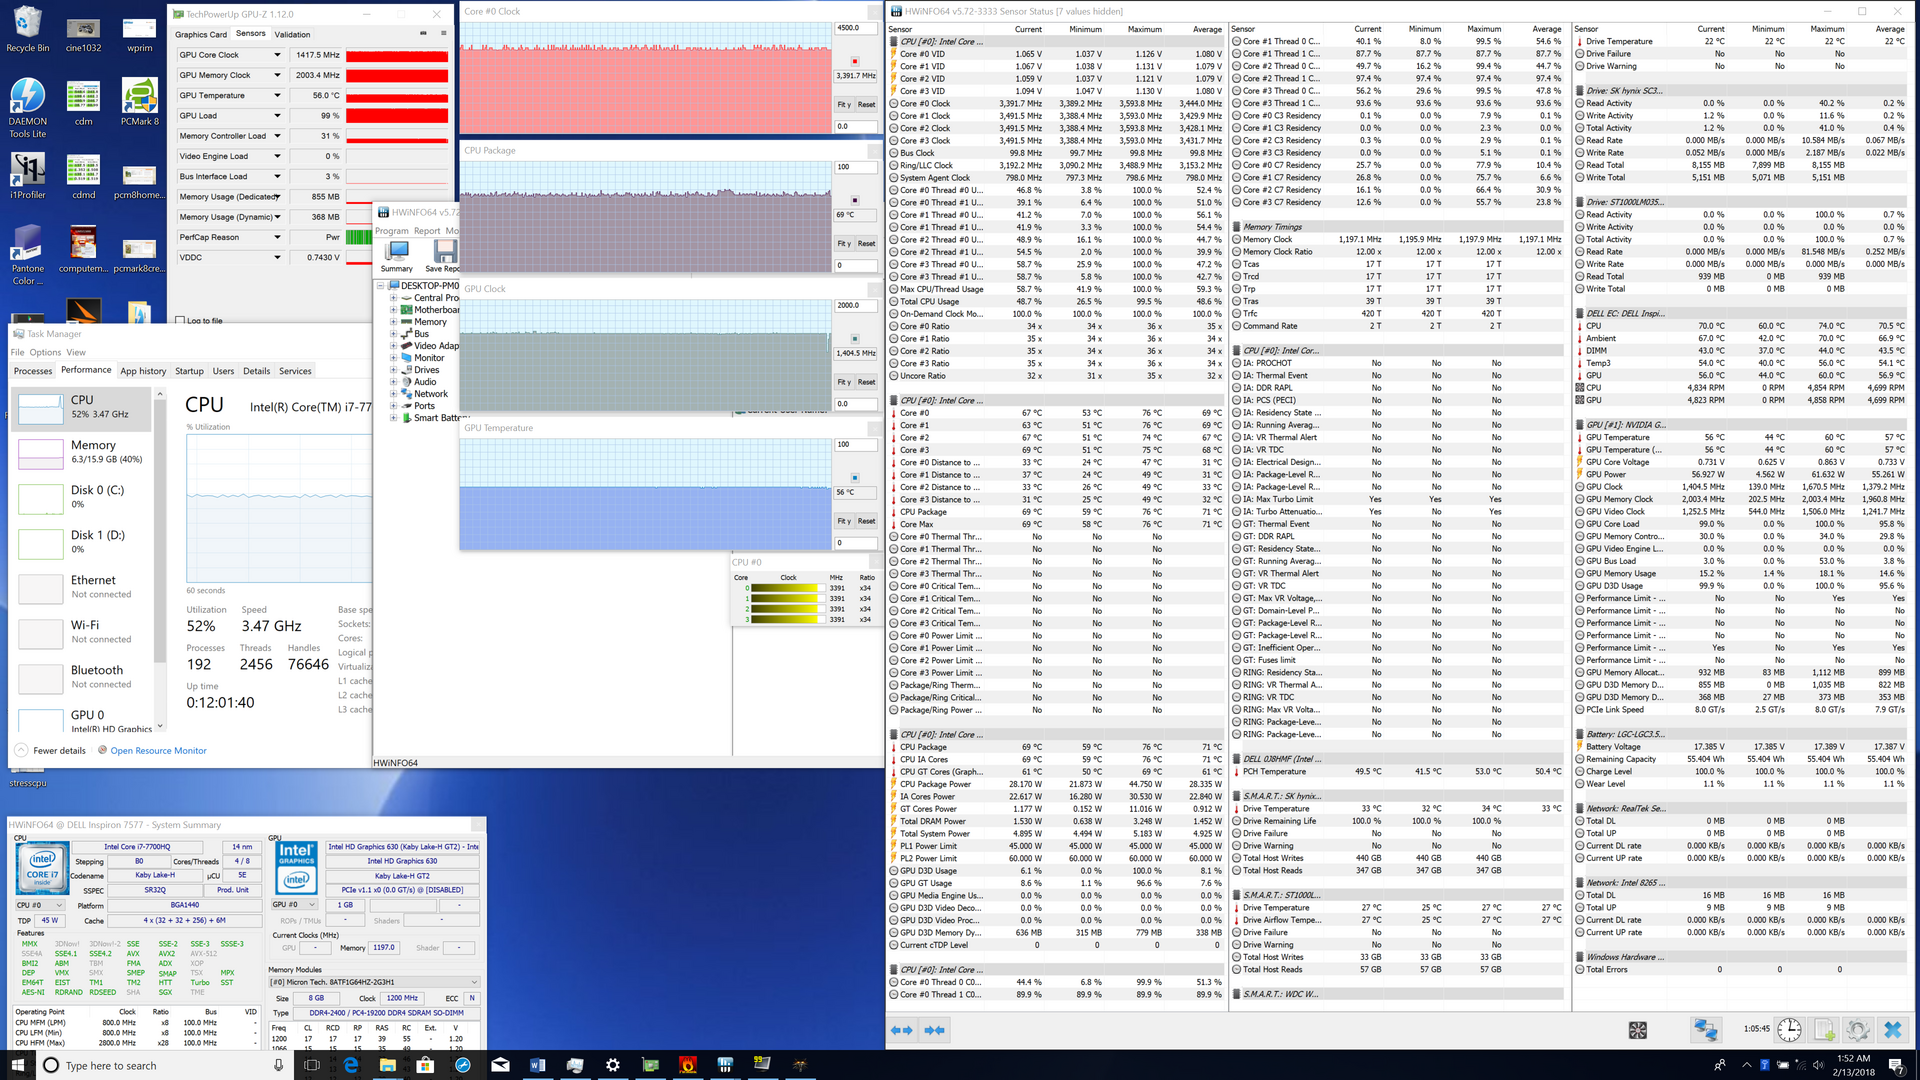
Task: Toggle Log to file checkbox in GPU-Z
Action: [180, 321]
